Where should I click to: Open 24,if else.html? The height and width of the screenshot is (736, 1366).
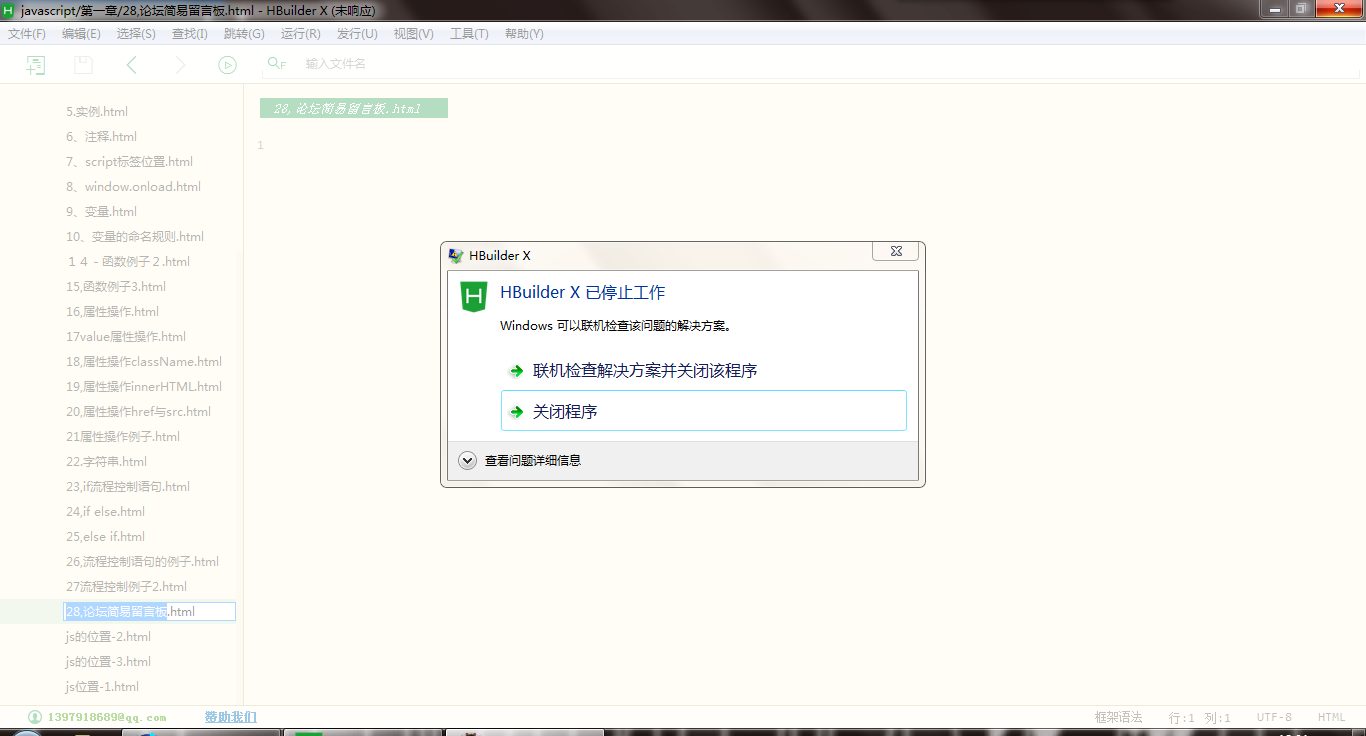point(106,512)
